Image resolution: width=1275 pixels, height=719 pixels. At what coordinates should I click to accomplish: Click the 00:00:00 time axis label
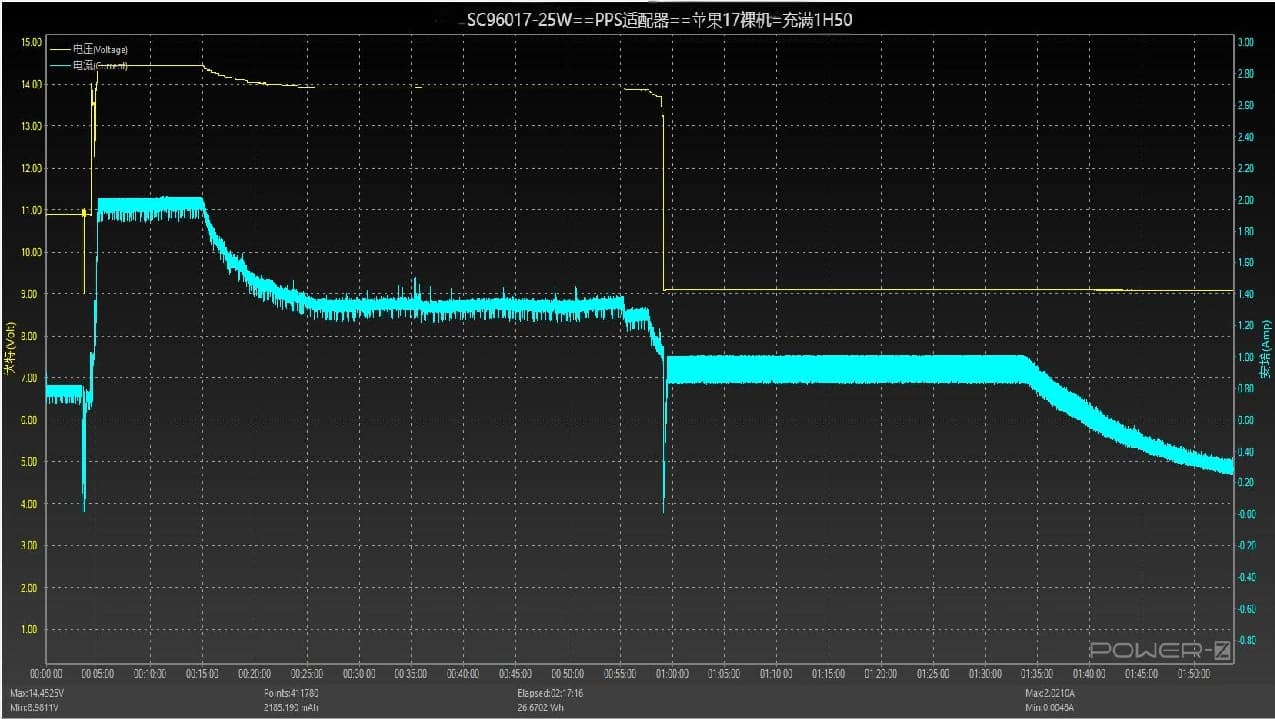tap(47, 674)
